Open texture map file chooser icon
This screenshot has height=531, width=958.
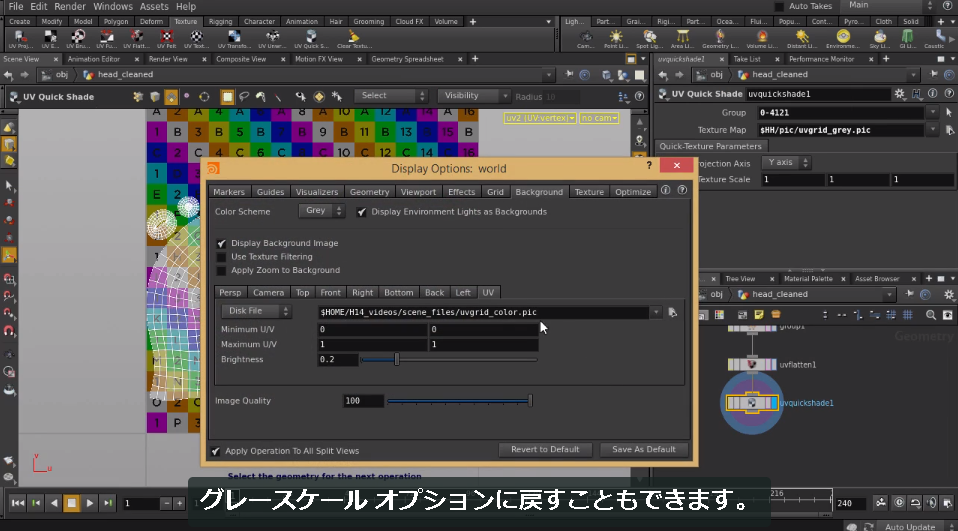(x=949, y=130)
